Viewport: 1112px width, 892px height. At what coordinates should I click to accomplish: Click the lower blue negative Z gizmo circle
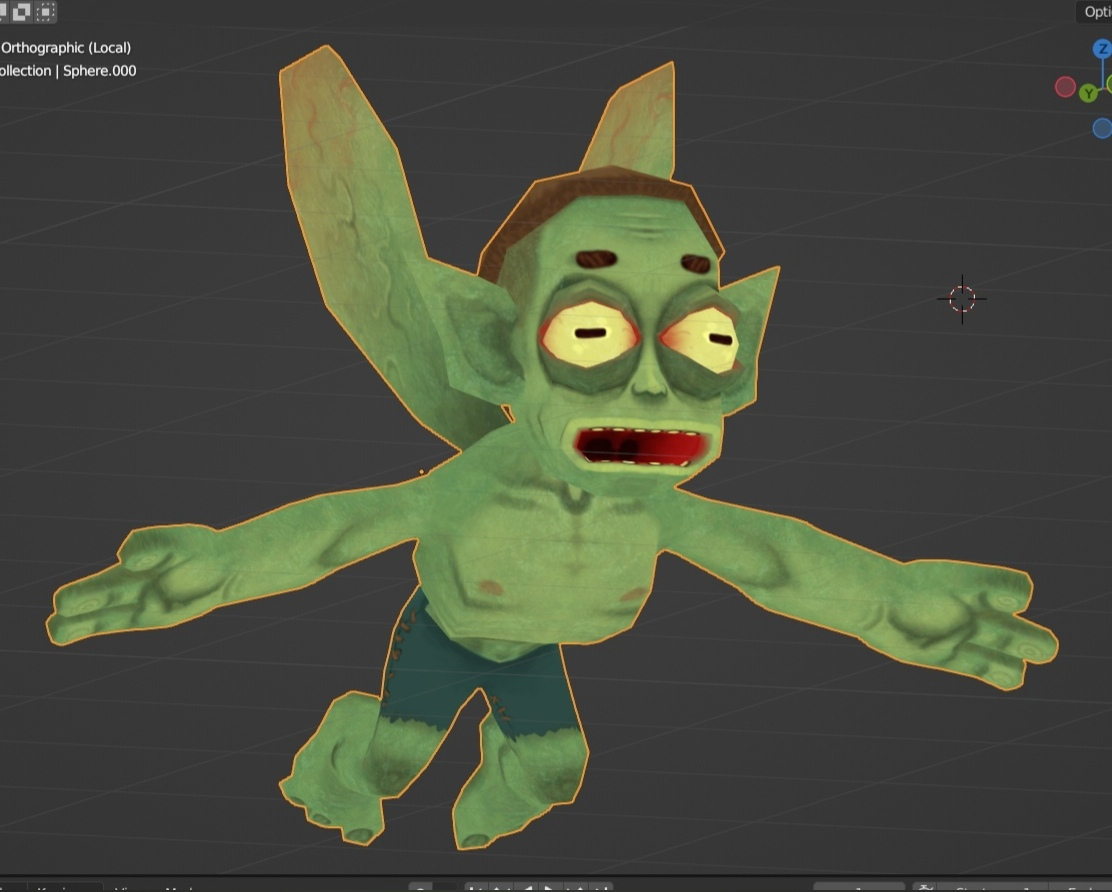[1102, 128]
